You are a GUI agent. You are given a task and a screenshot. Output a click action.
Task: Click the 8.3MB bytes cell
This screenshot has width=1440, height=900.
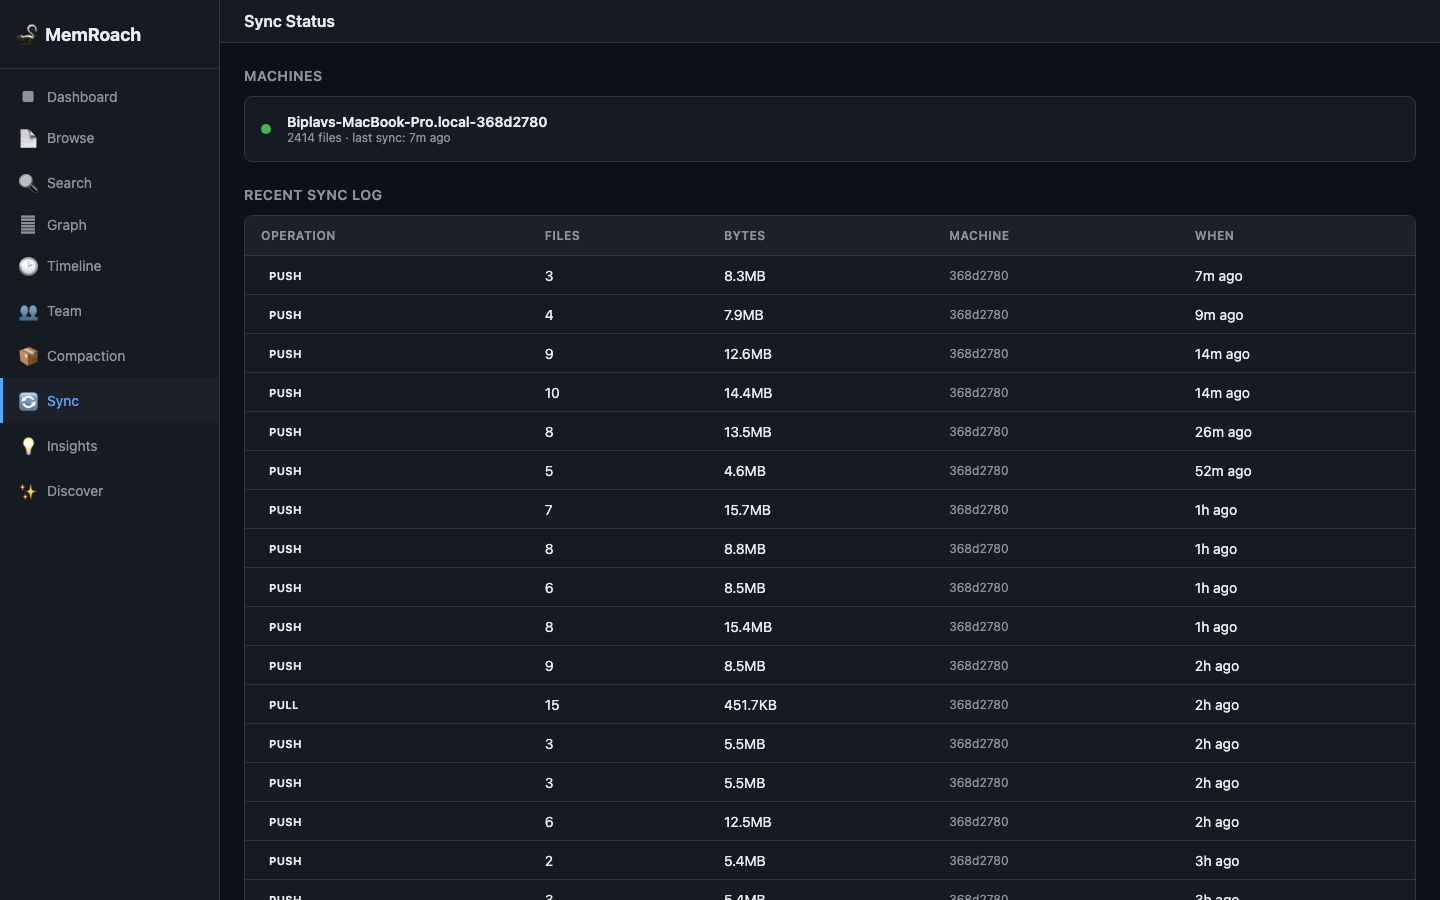(x=744, y=276)
